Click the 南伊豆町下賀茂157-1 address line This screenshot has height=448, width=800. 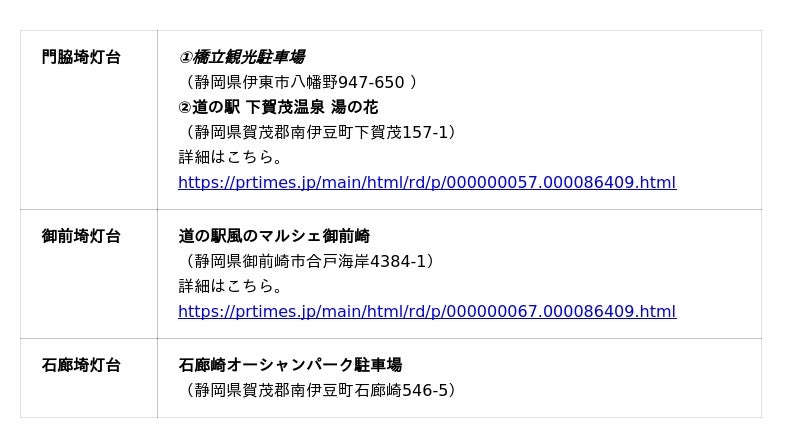(x=320, y=133)
